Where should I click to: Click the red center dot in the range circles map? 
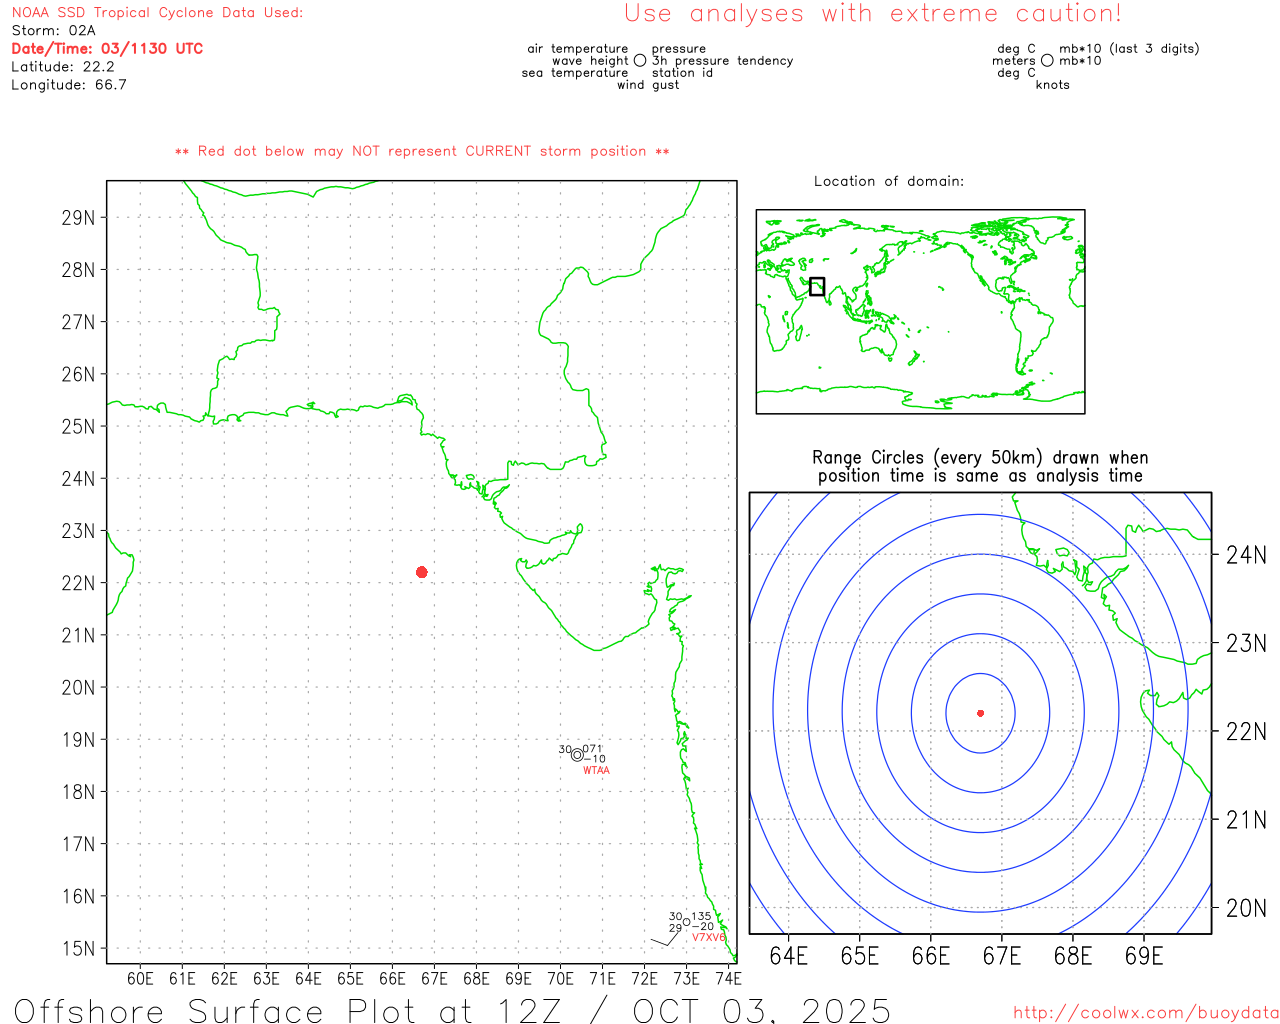click(x=981, y=713)
